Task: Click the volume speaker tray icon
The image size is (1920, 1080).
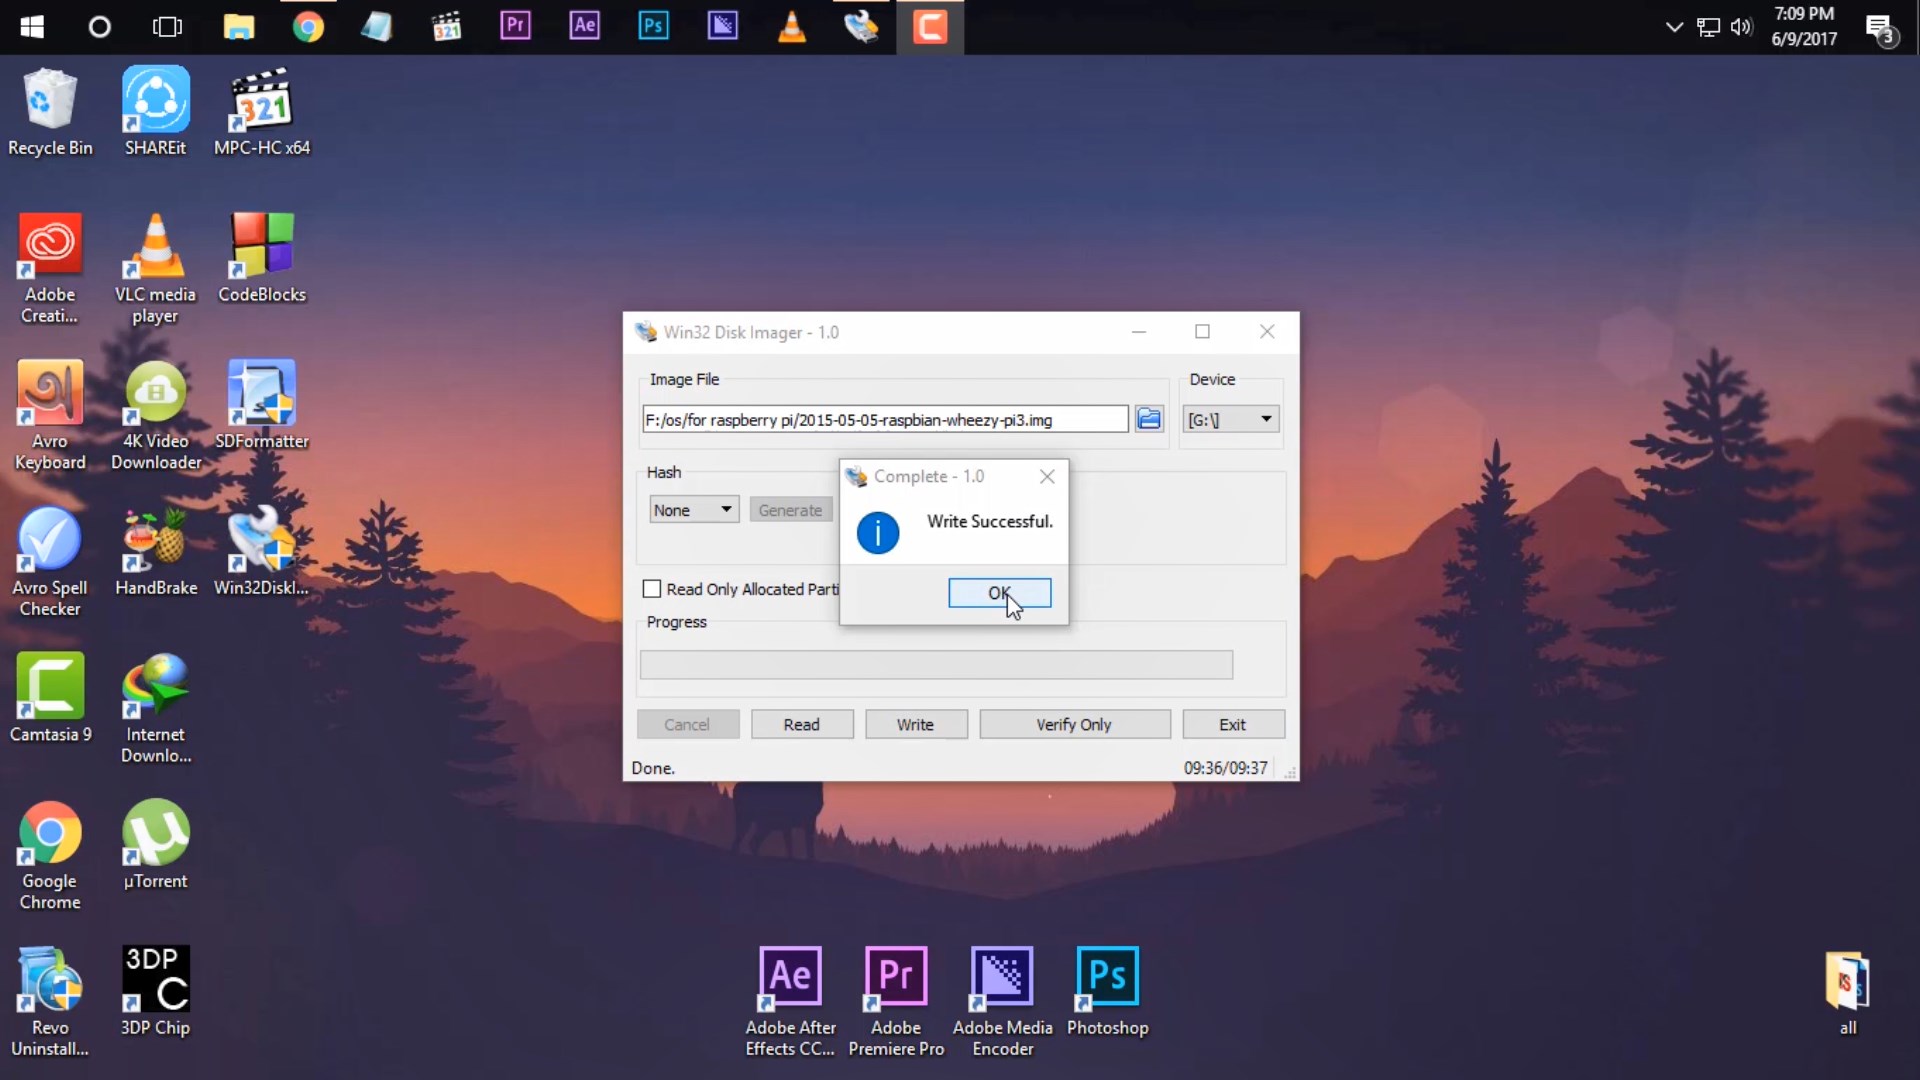Action: click(x=1741, y=27)
